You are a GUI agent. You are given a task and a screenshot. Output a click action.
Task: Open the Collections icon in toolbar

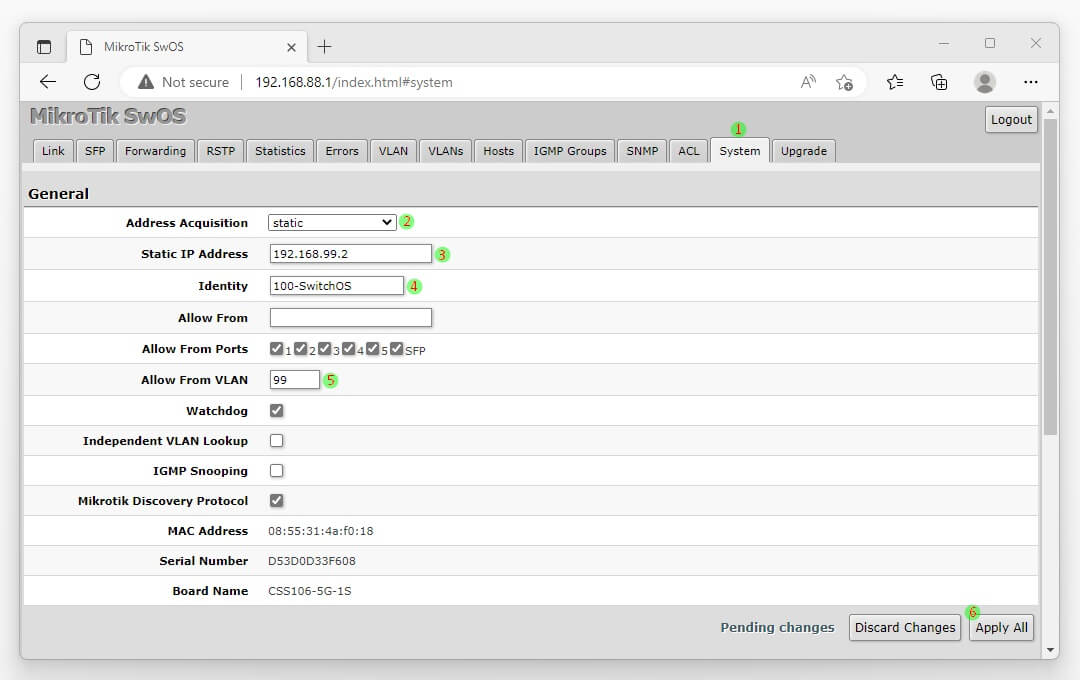pos(939,82)
